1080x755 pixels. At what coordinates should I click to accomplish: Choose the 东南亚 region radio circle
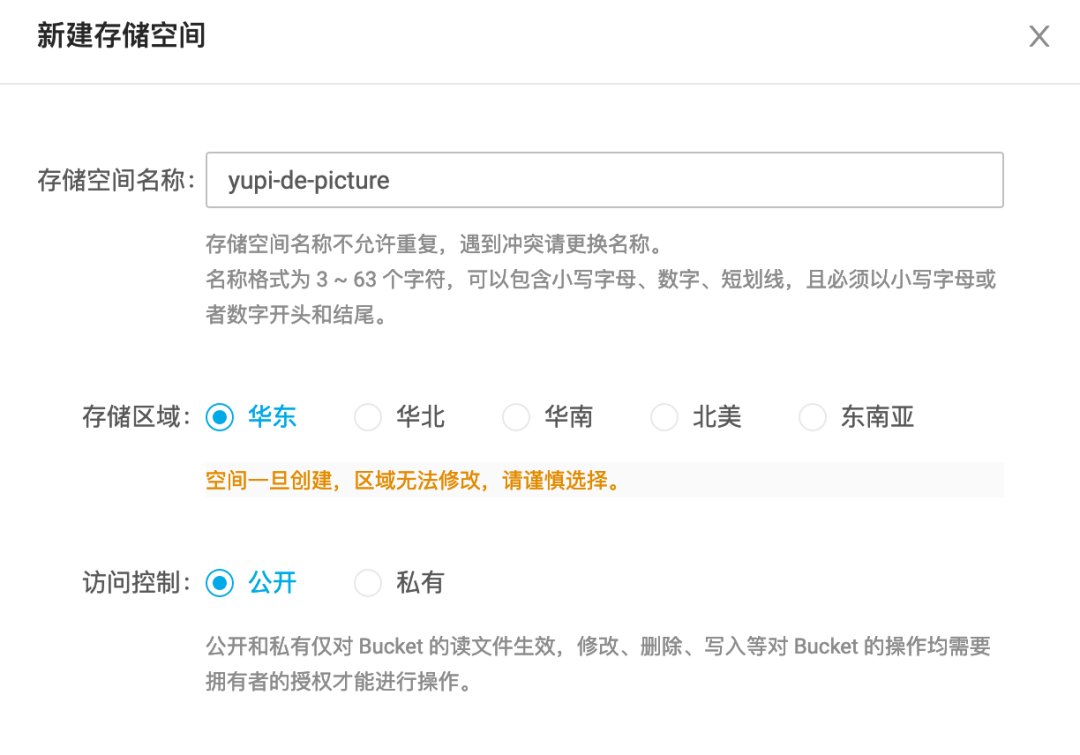[812, 417]
